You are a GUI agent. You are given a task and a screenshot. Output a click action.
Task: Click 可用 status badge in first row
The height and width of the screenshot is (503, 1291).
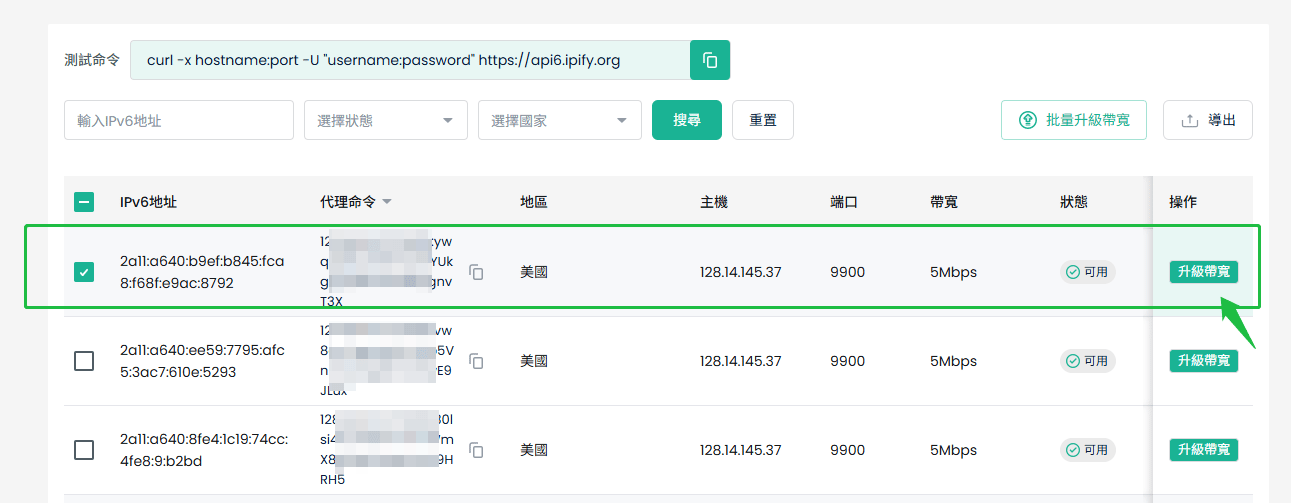[1088, 272]
